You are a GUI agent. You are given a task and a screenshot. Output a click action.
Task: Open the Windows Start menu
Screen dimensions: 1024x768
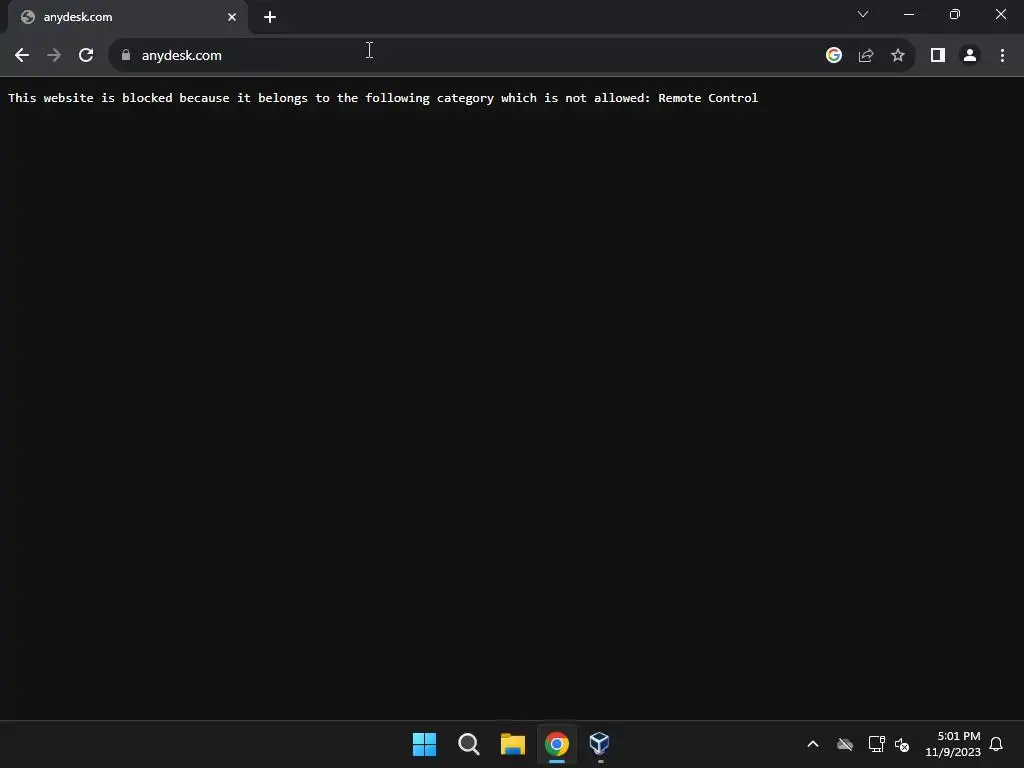point(424,744)
